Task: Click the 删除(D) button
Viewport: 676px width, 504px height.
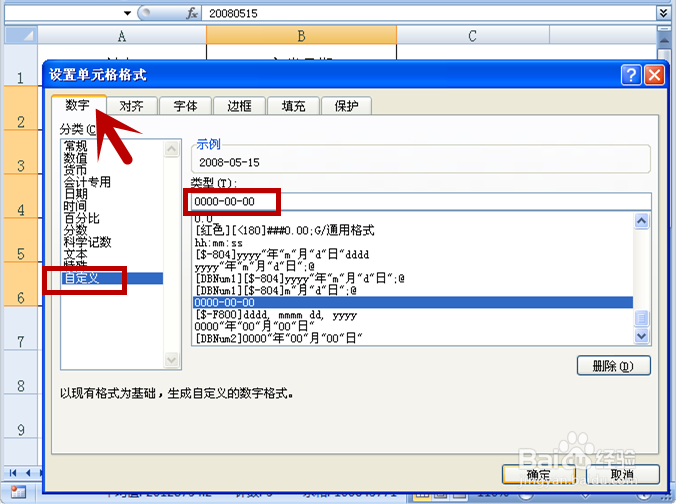Action: tap(613, 366)
